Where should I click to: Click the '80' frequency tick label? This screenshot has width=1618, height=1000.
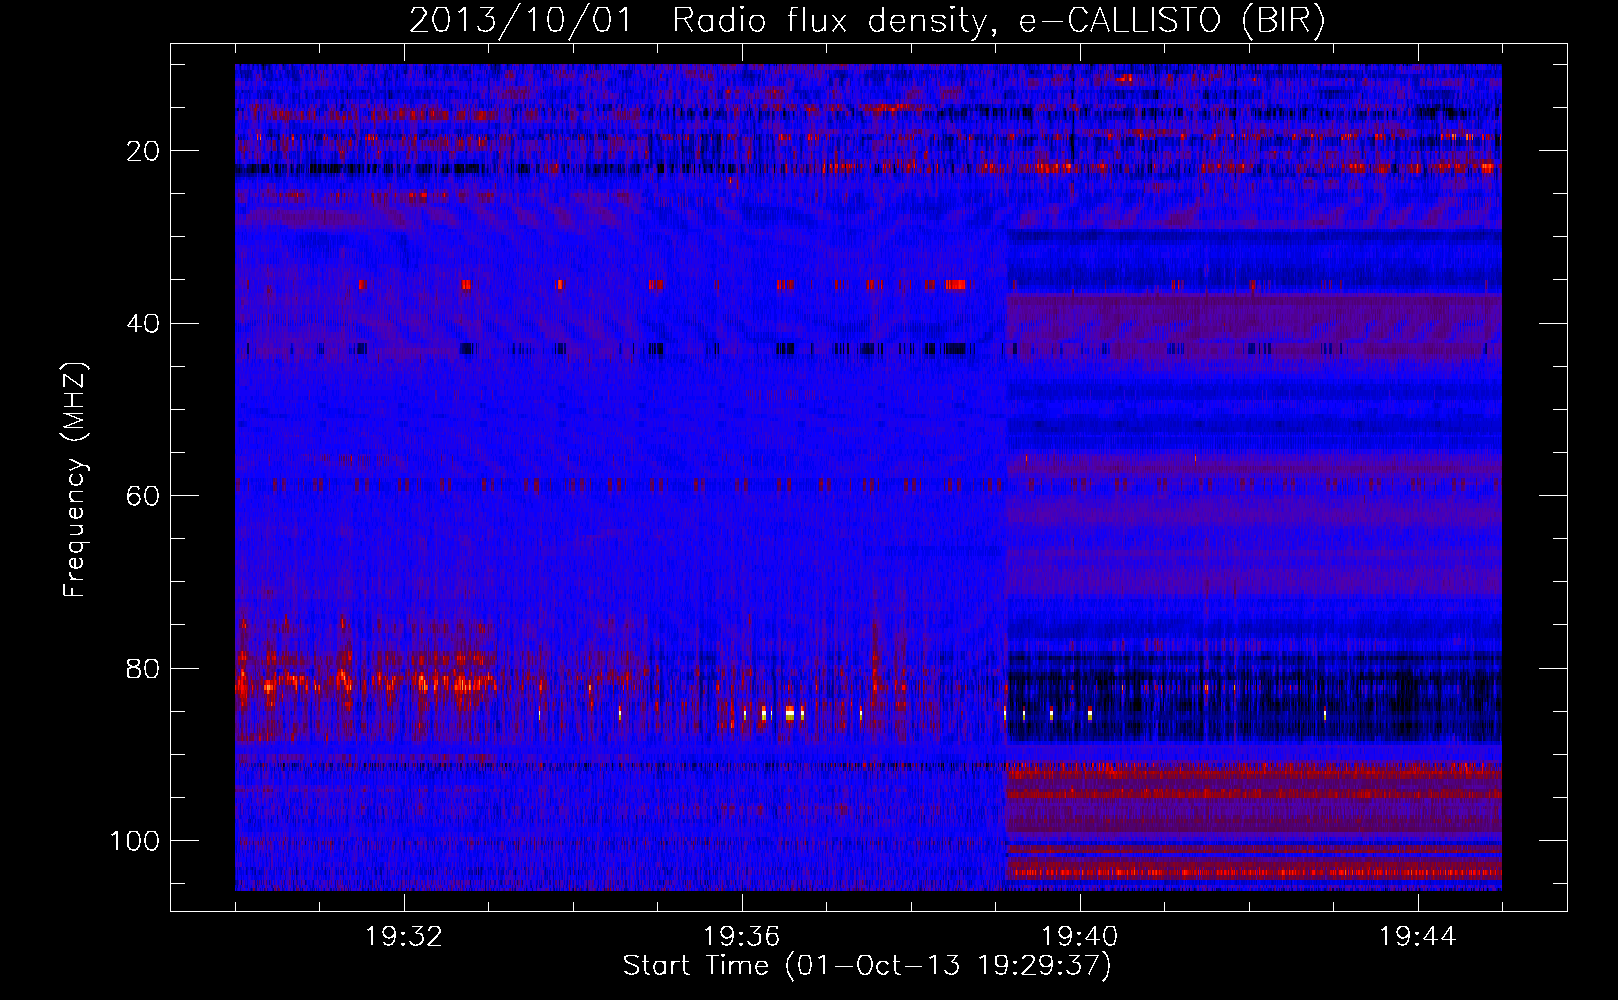[x=143, y=669]
